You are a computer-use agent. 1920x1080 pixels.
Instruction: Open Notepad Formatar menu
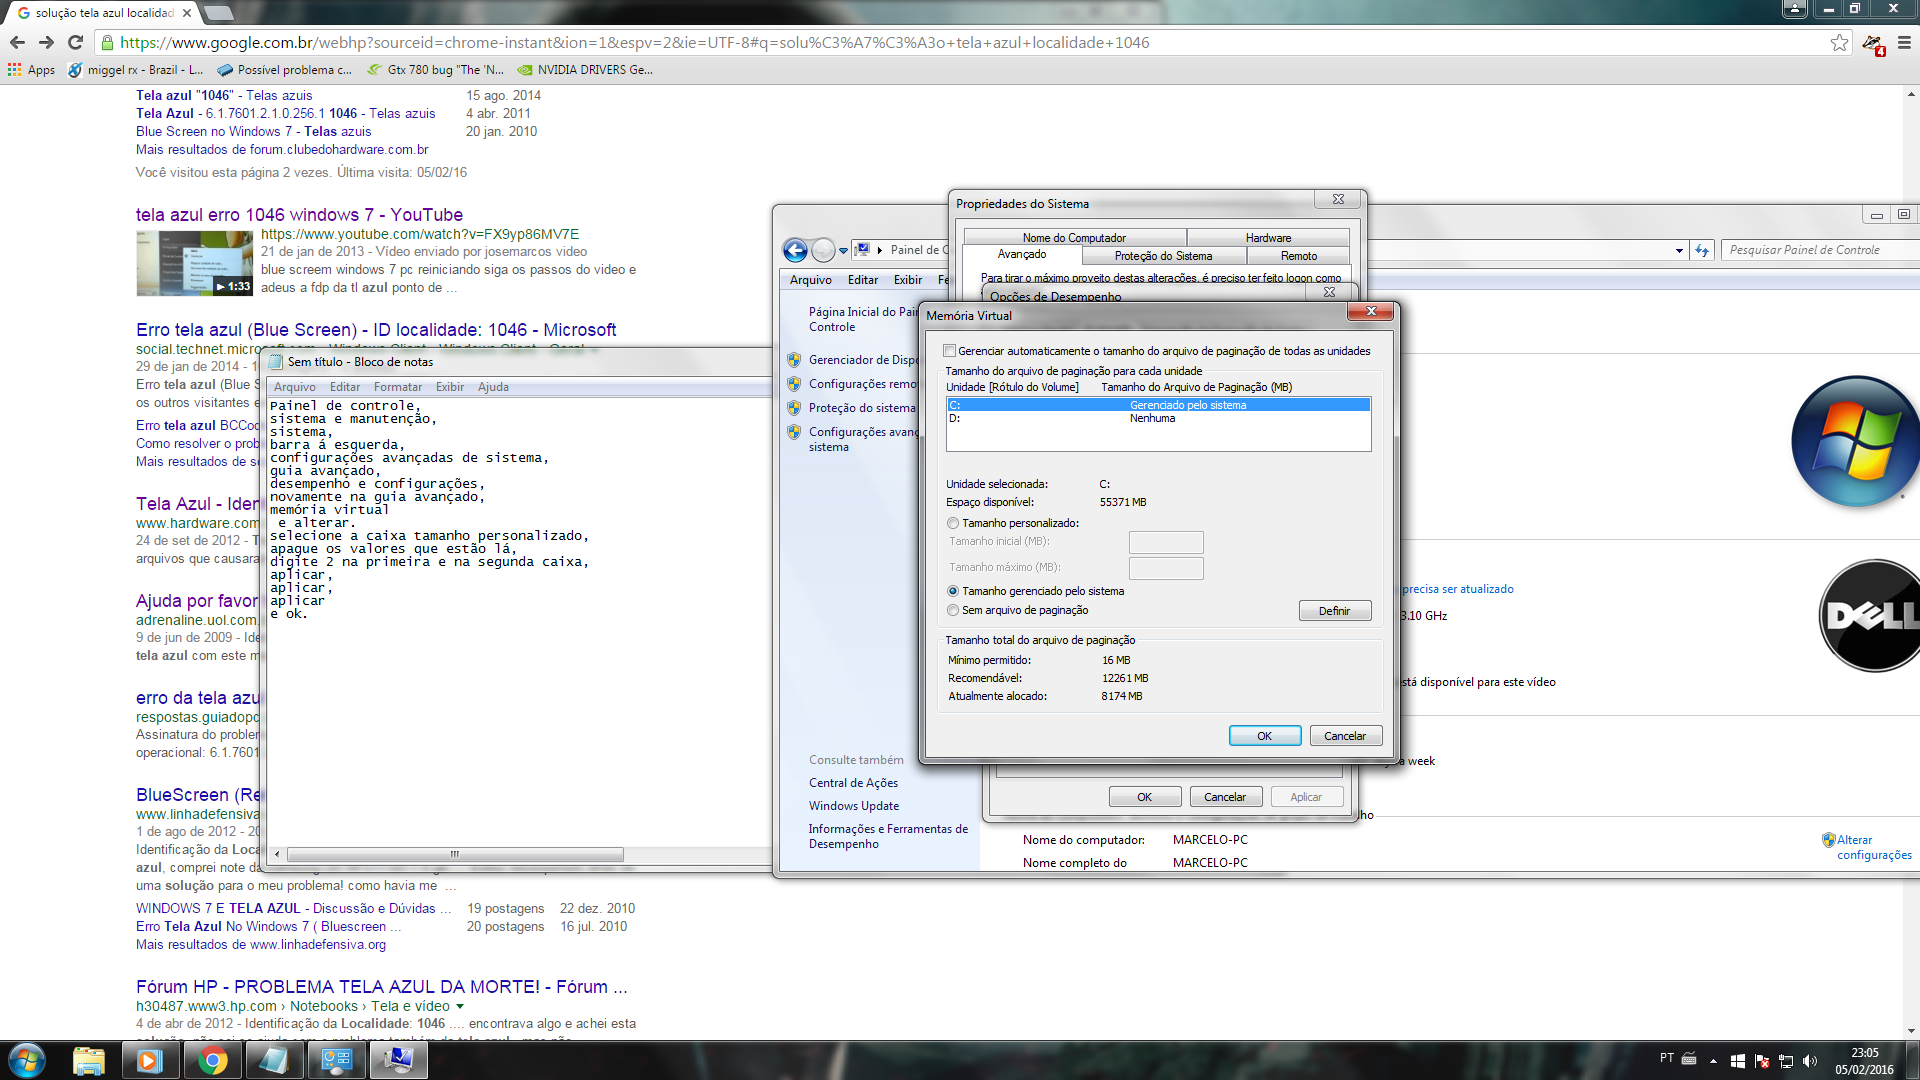pos(398,387)
